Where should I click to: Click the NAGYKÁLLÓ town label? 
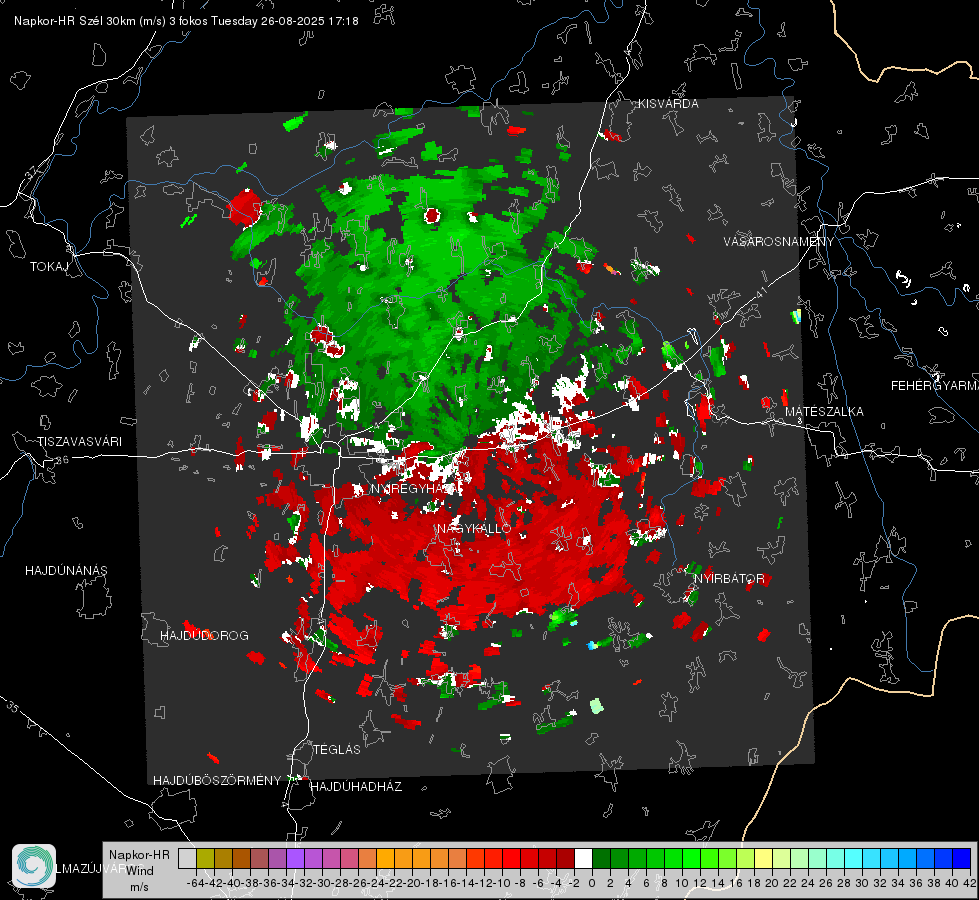coord(474,529)
